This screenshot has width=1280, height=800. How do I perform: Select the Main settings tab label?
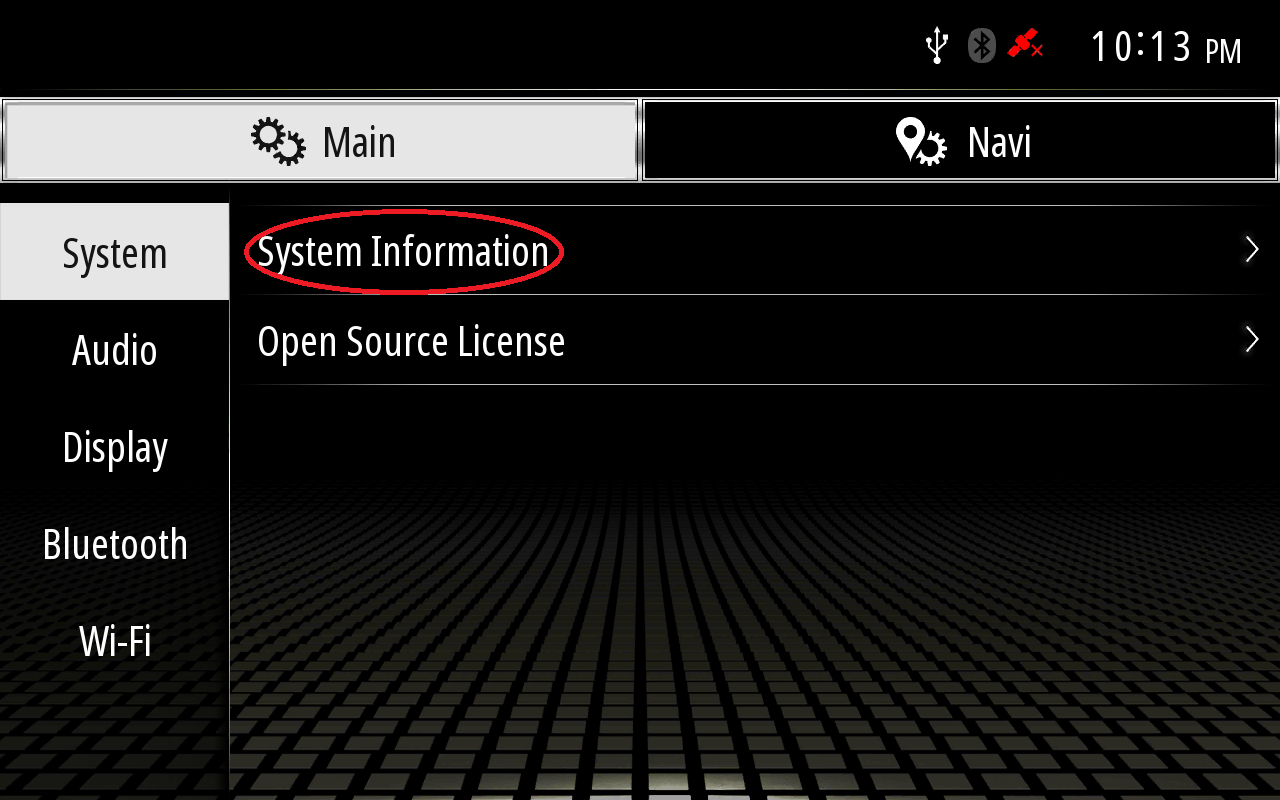(x=359, y=142)
